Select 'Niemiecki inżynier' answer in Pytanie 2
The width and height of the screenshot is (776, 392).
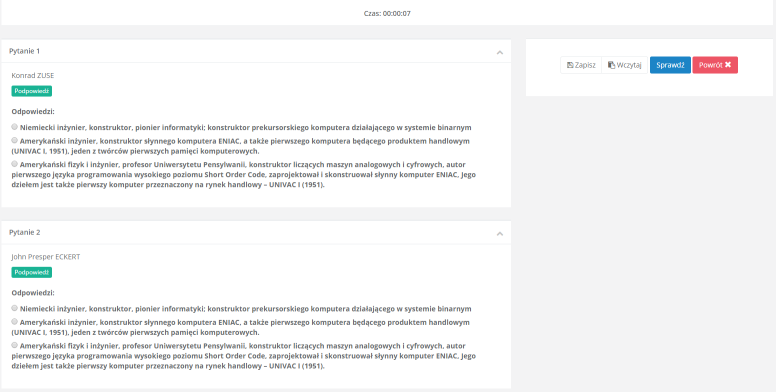coord(15,308)
